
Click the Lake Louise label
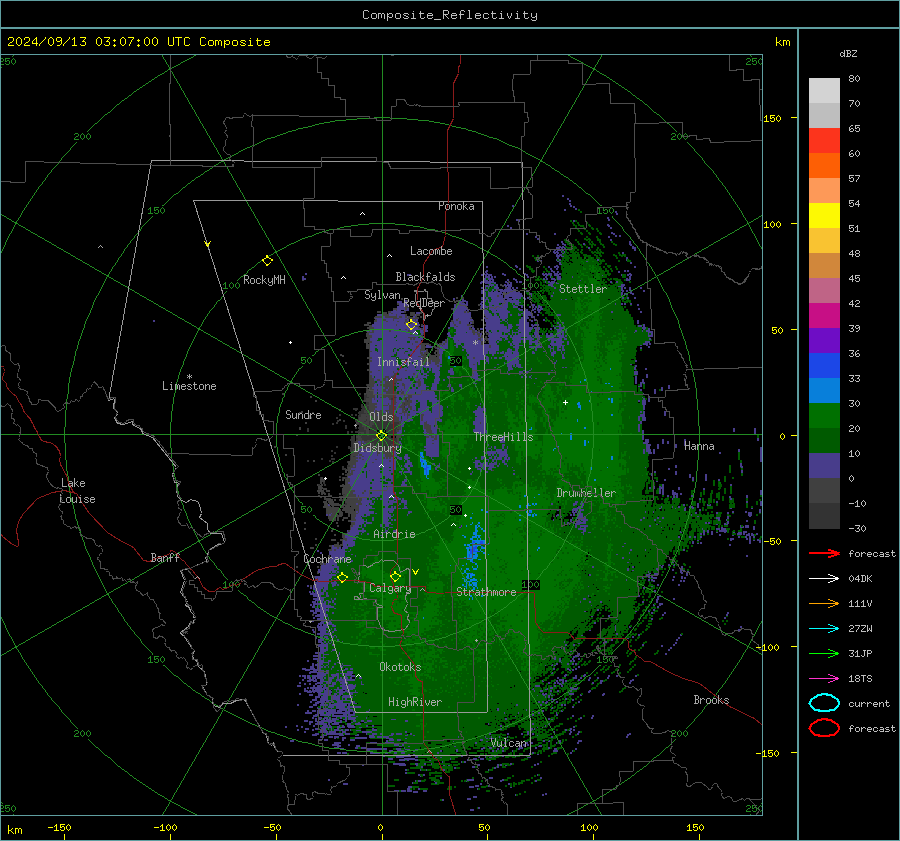tap(77, 491)
